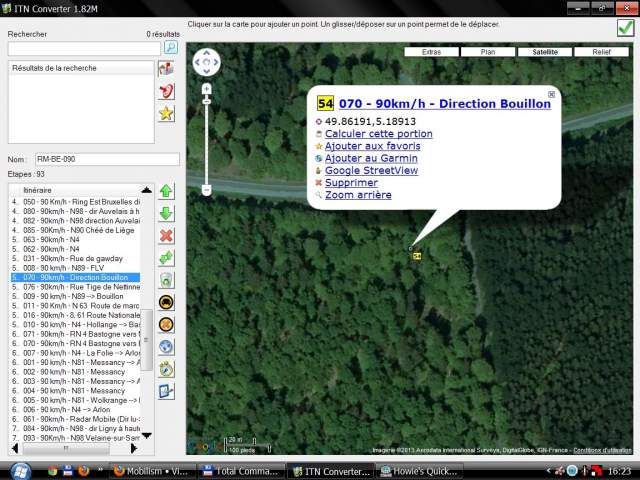
Task: Zoom in with the map plus button
Action: point(206,89)
